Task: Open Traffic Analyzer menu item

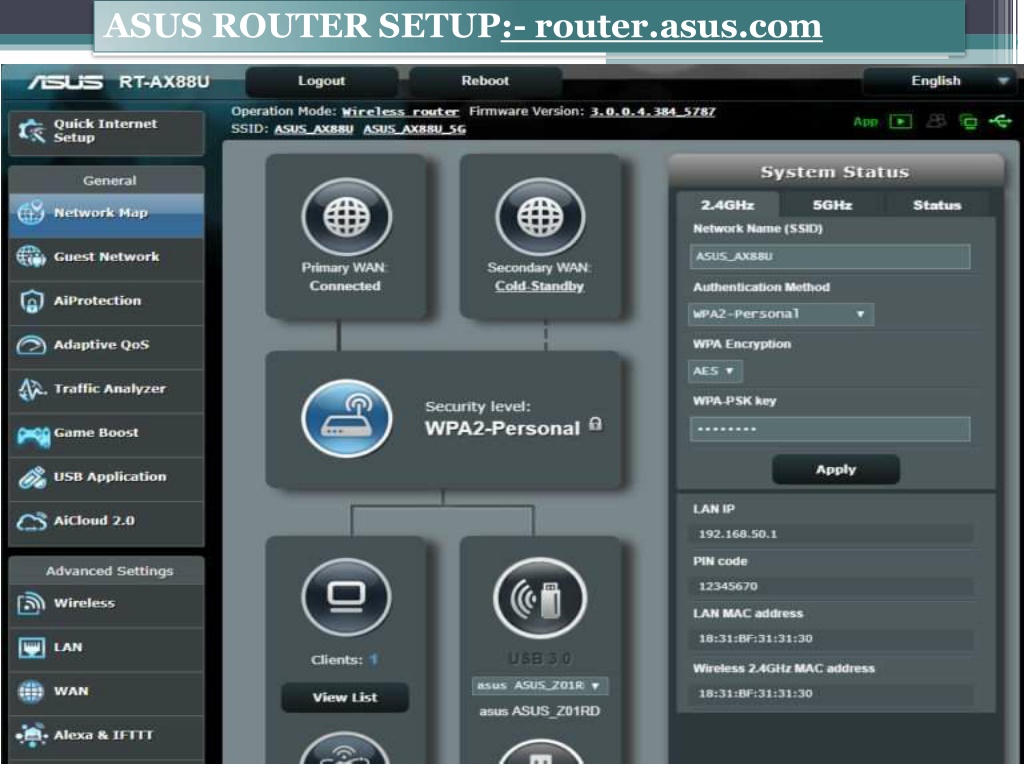Action: [x=106, y=389]
